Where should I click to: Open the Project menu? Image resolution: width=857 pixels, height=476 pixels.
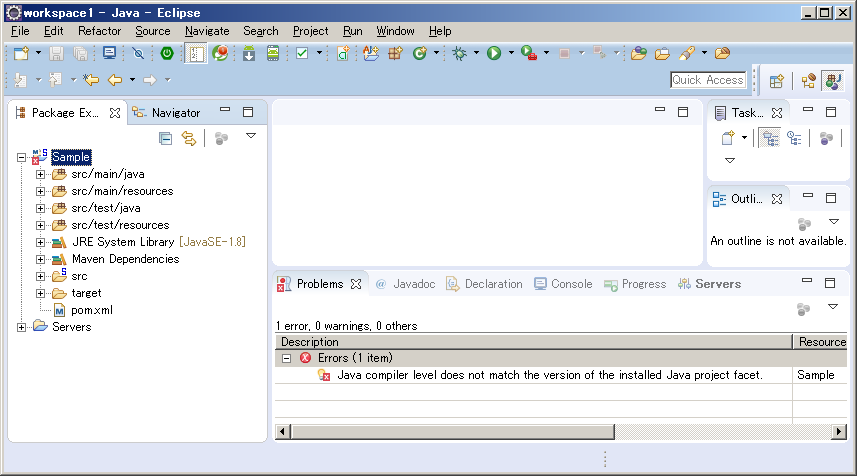[310, 31]
